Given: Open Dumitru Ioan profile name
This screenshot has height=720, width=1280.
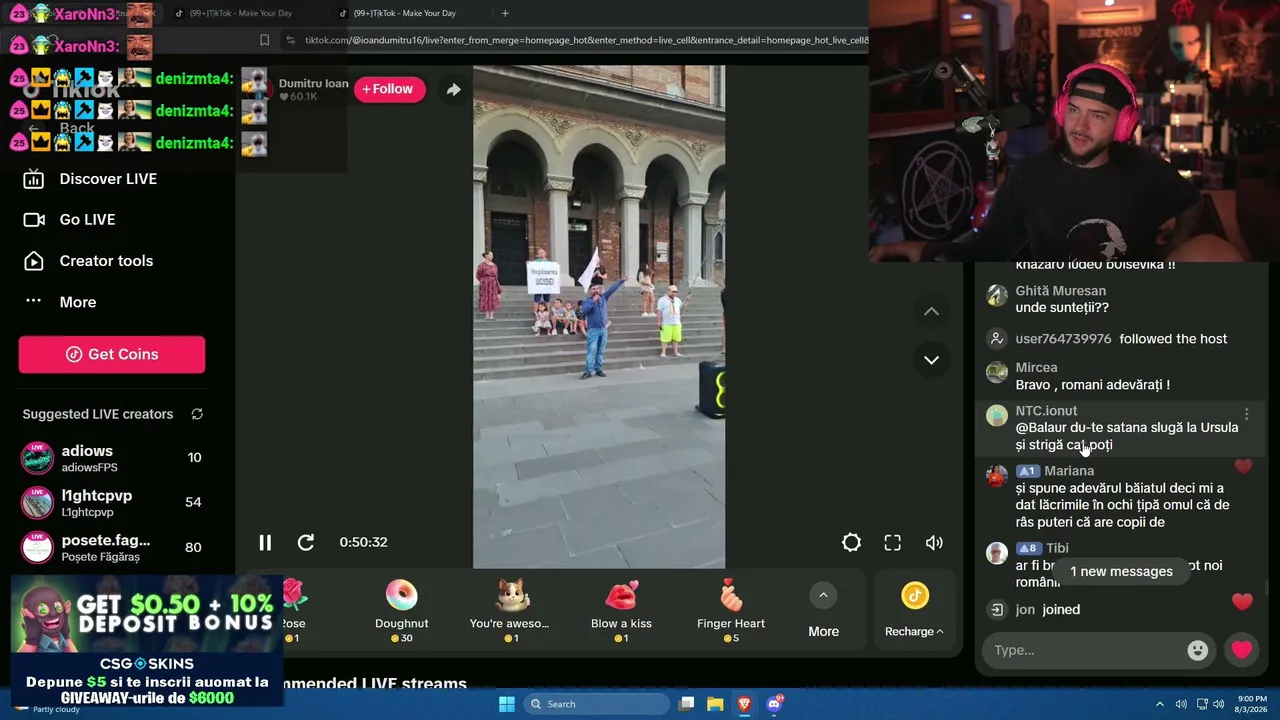Looking at the screenshot, I should click(x=313, y=83).
